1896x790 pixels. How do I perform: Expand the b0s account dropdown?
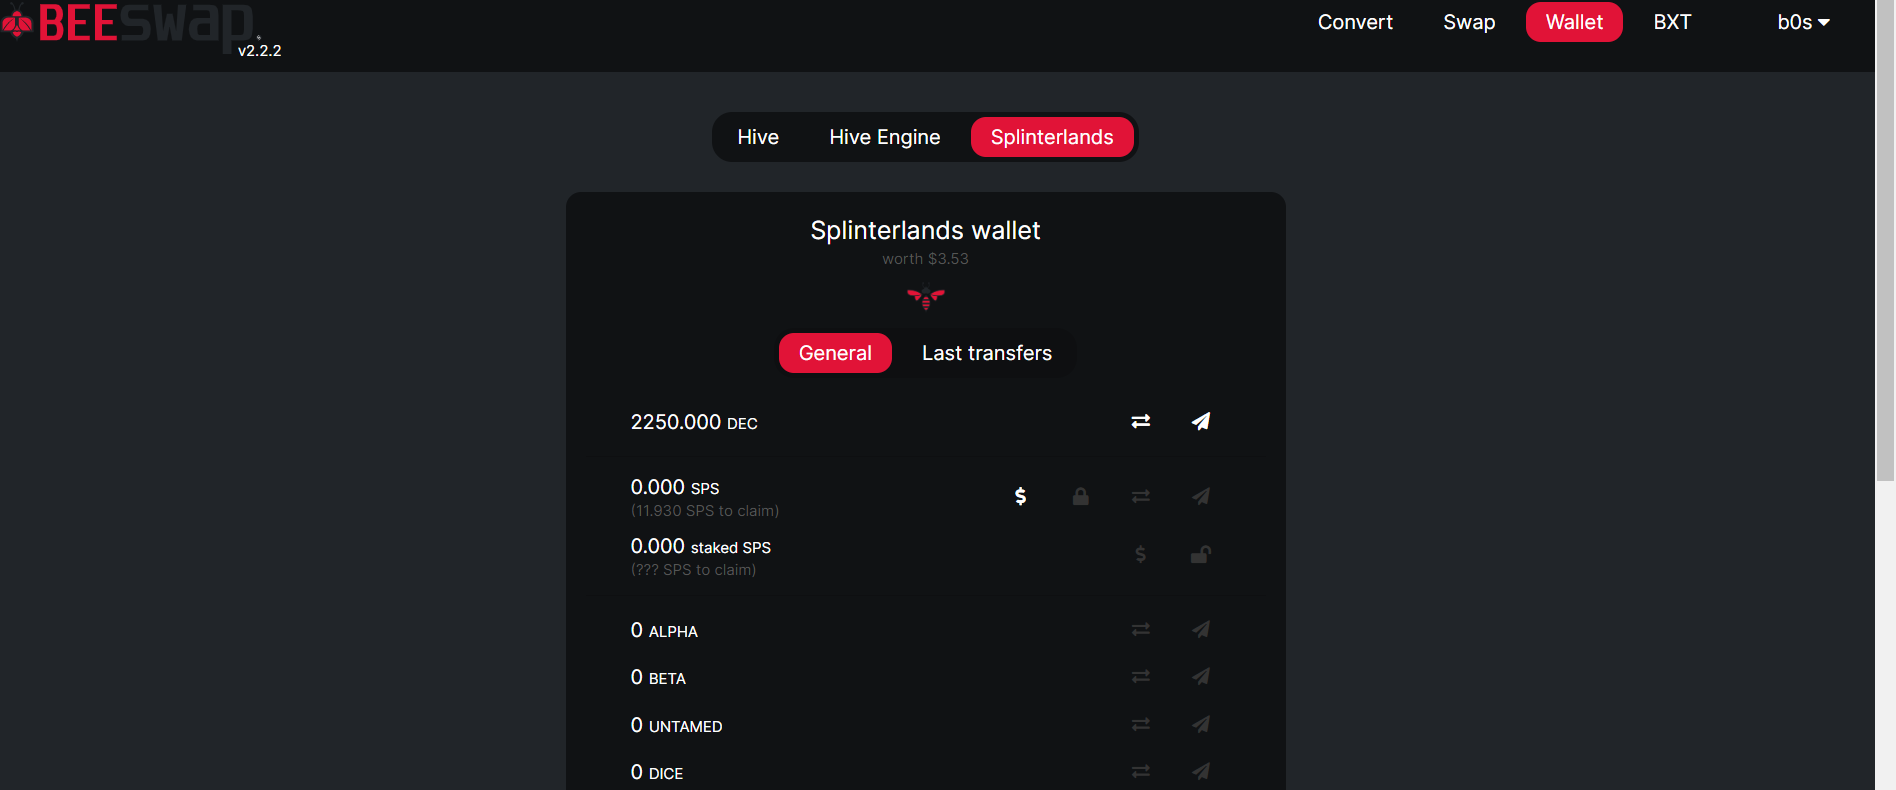coord(1803,22)
